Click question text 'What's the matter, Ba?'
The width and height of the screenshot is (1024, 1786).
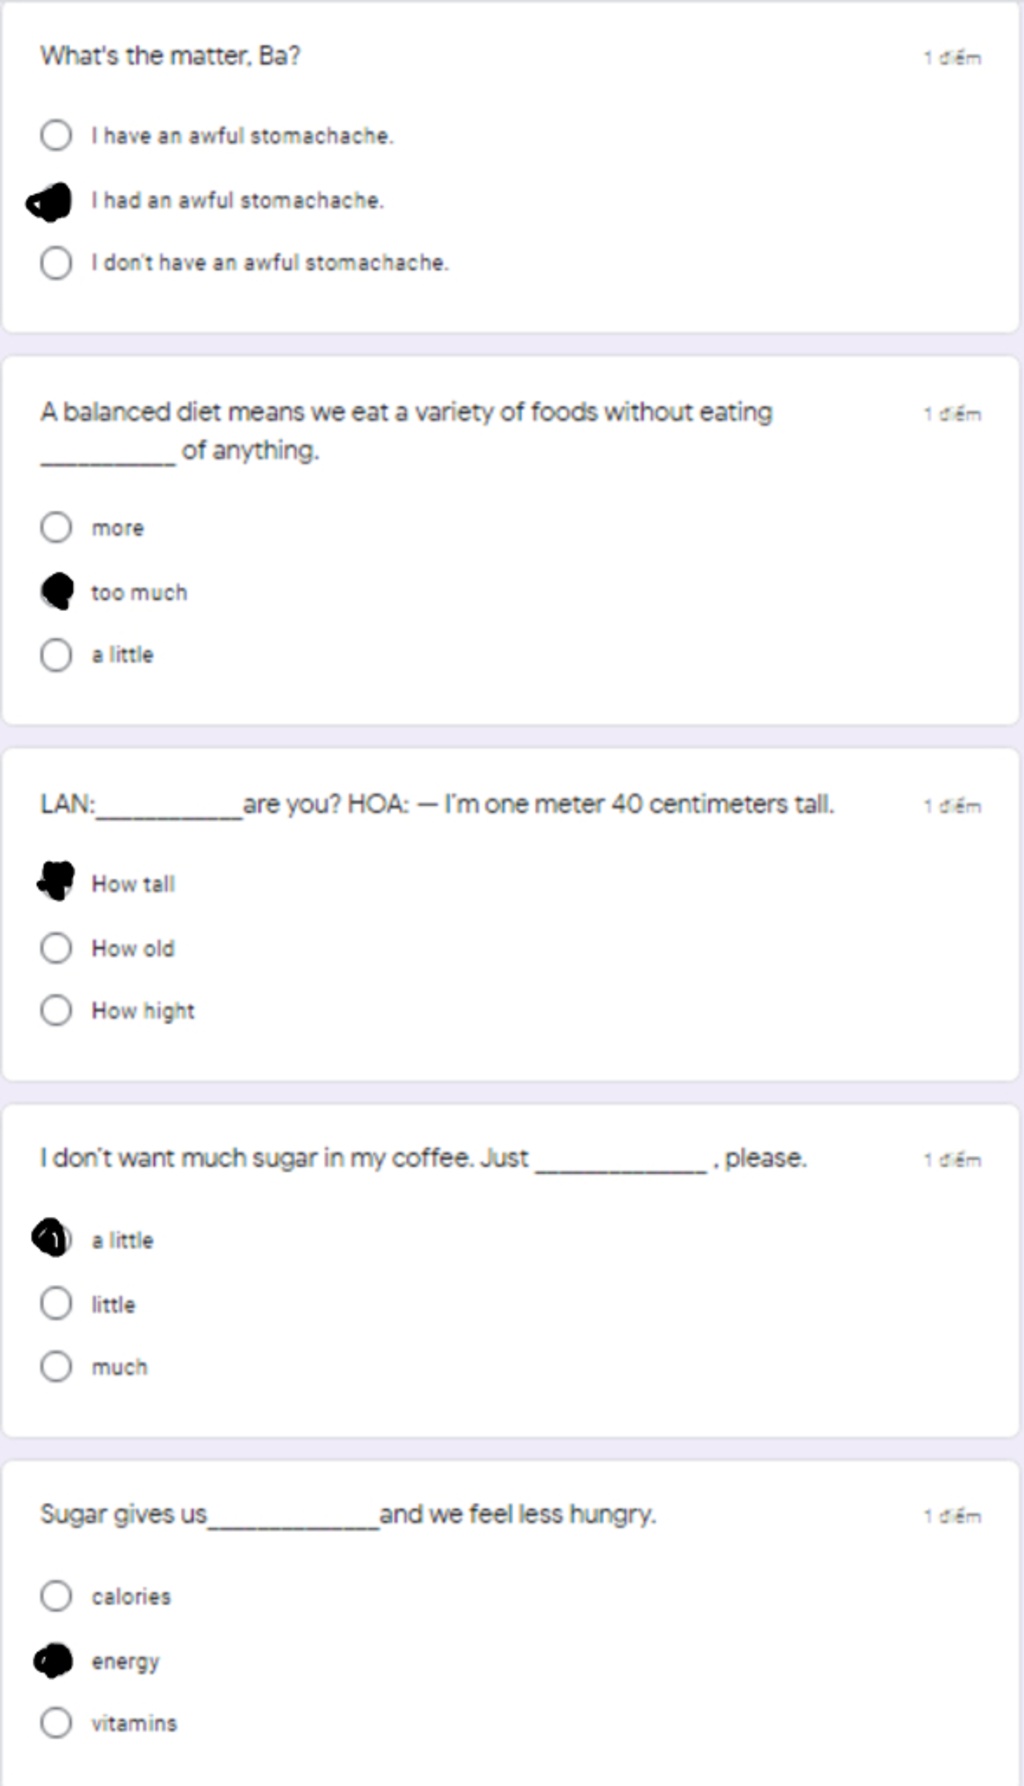(x=170, y=56)
